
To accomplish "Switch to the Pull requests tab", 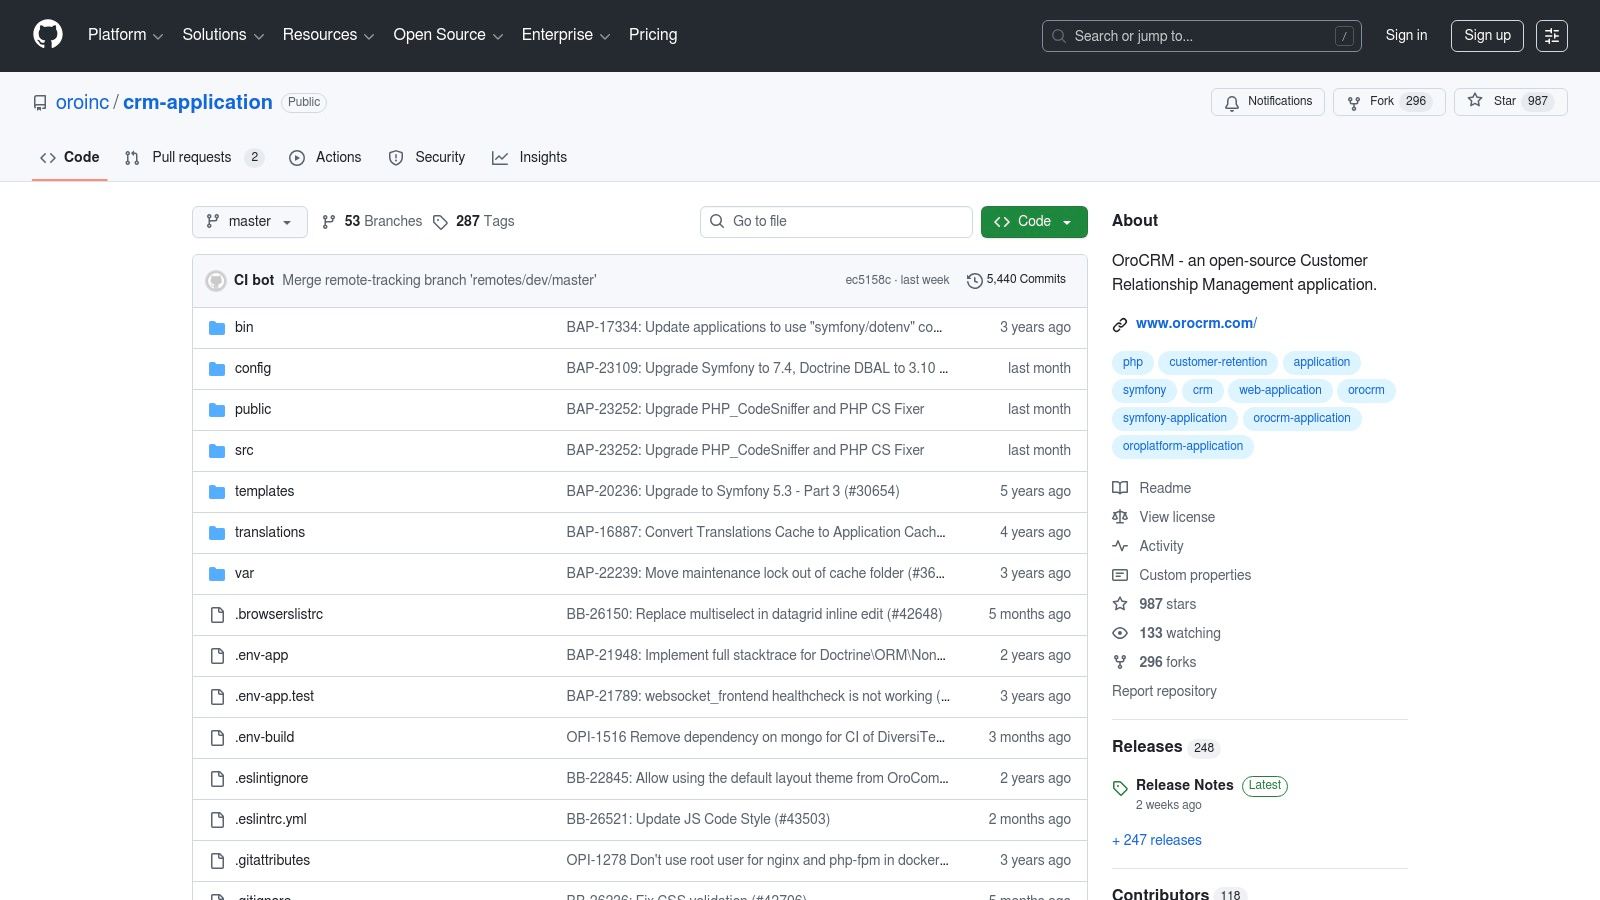I will pyautogui.click(x=190, y=157).
